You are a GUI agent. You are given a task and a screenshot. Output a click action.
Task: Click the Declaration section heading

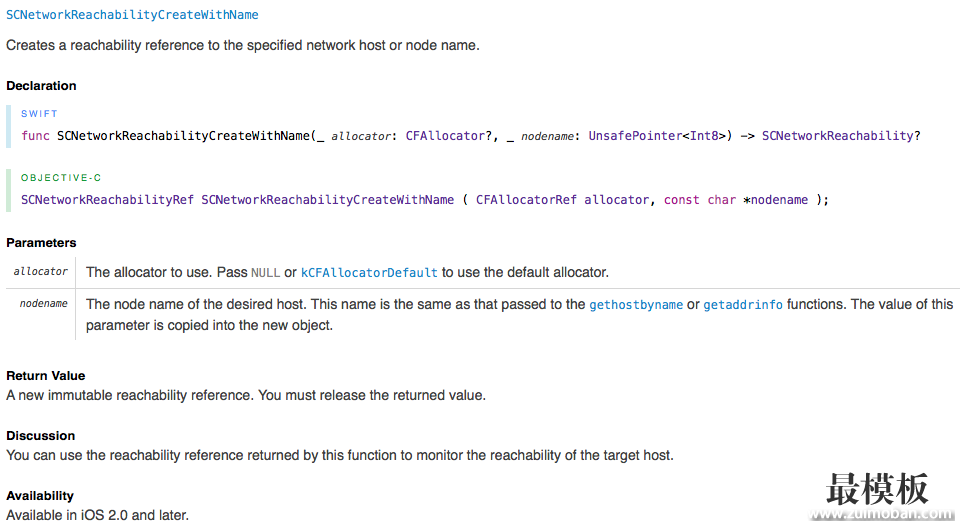coord(42,86)
